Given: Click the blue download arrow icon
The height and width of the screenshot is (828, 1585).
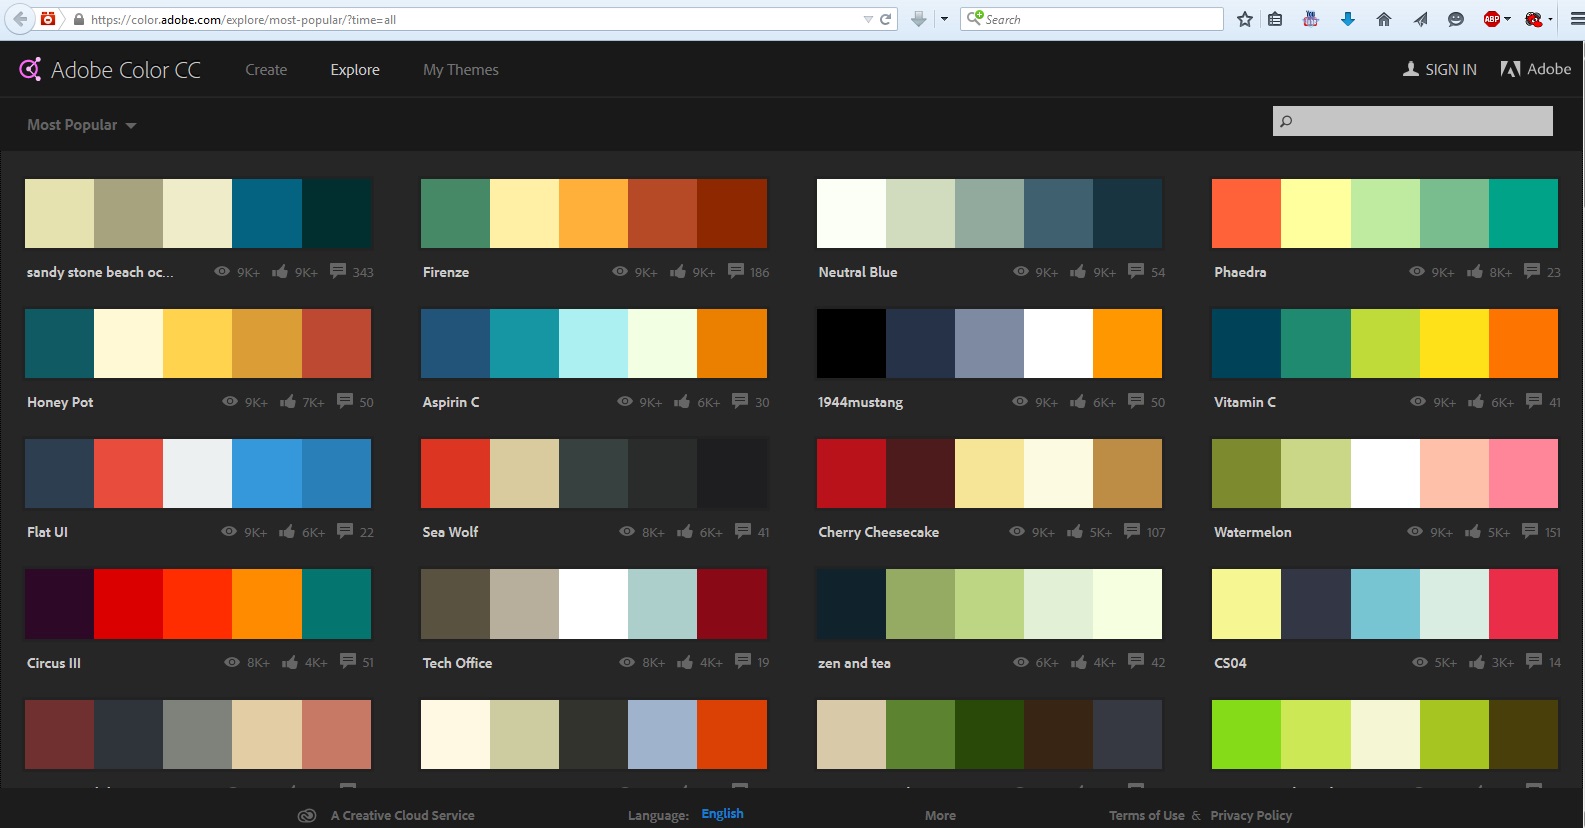Looking at the screenshot, I should point(1348,19).
